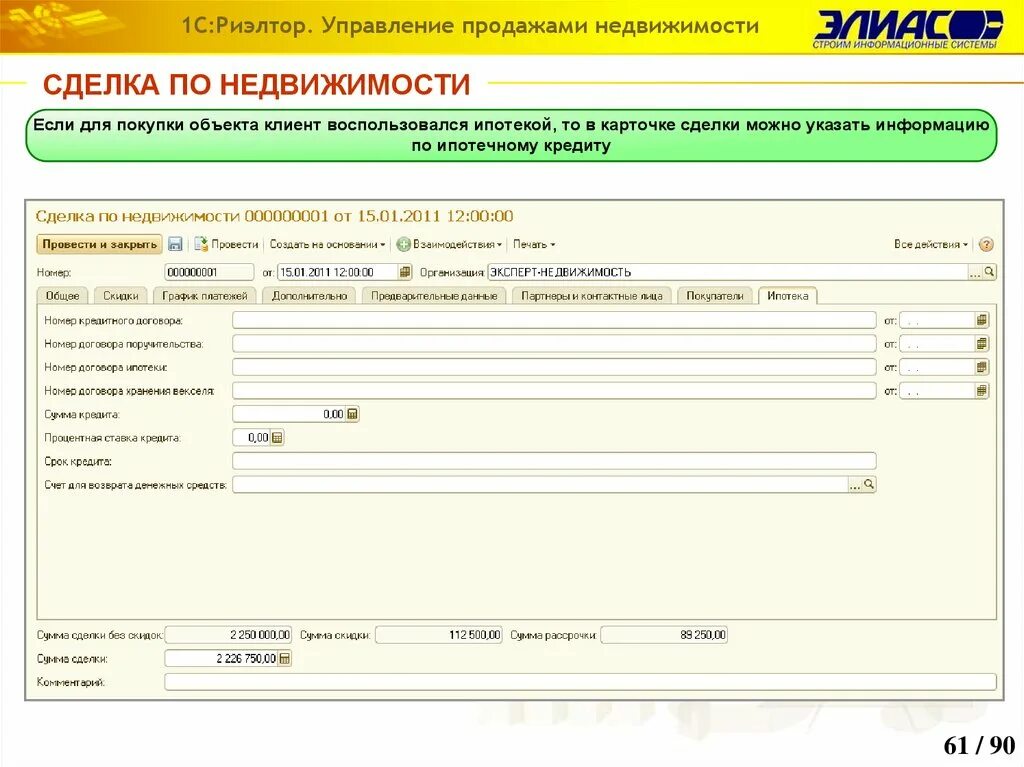Click the договора ипотеки date field

pyautogui.click(x=937, y=367)
